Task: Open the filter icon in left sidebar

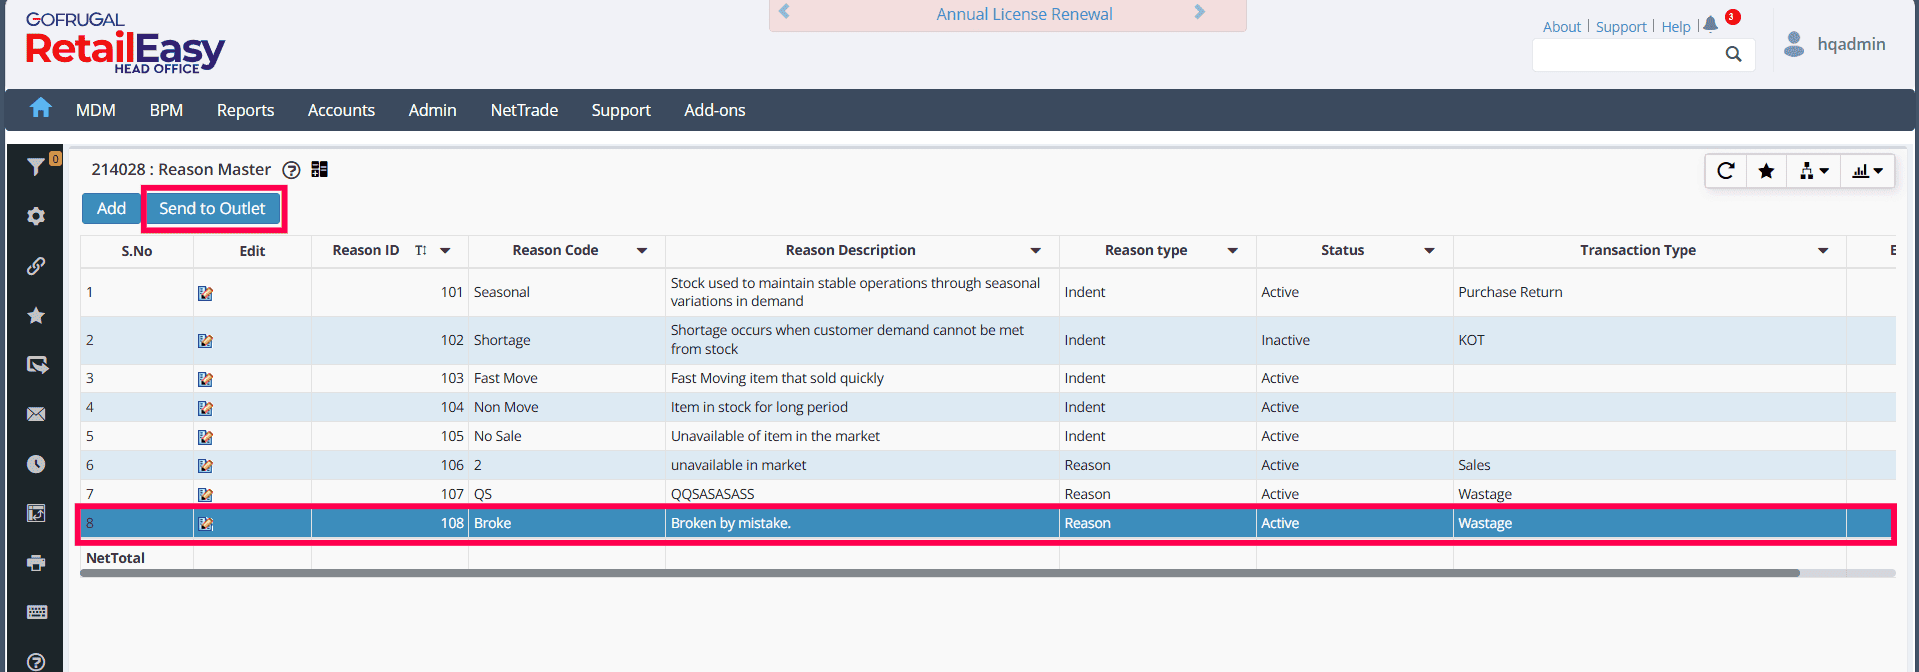Action: pyautogui.click(x=36, y=166)
